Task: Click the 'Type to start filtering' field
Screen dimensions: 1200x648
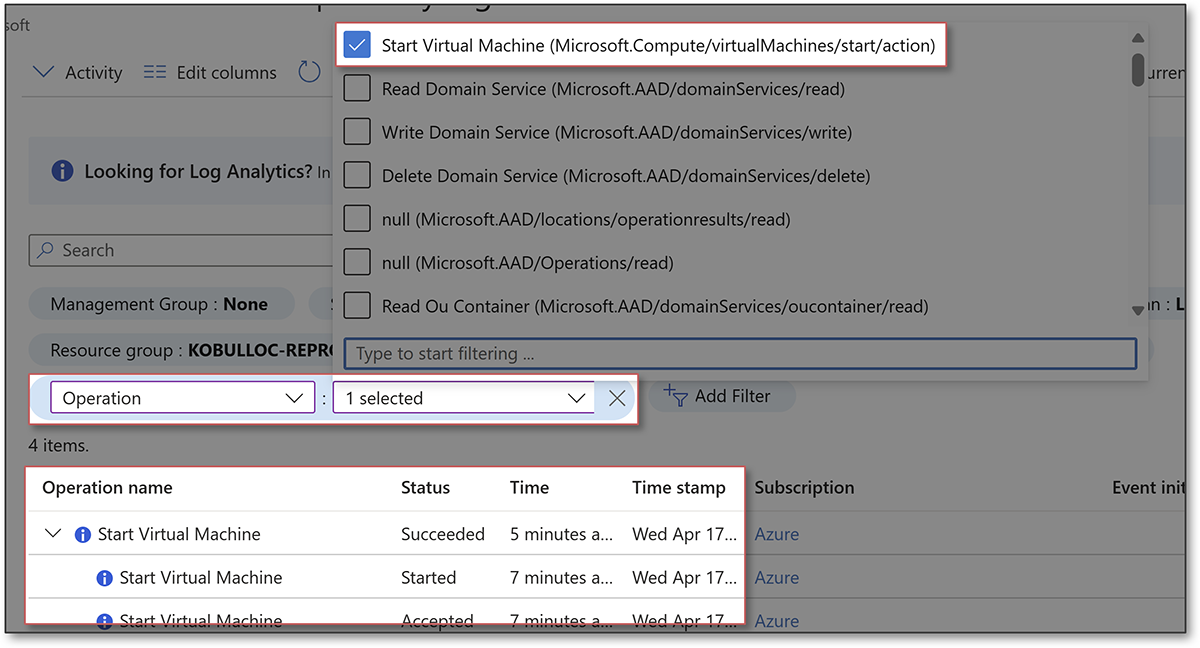Action: [740, 353]
